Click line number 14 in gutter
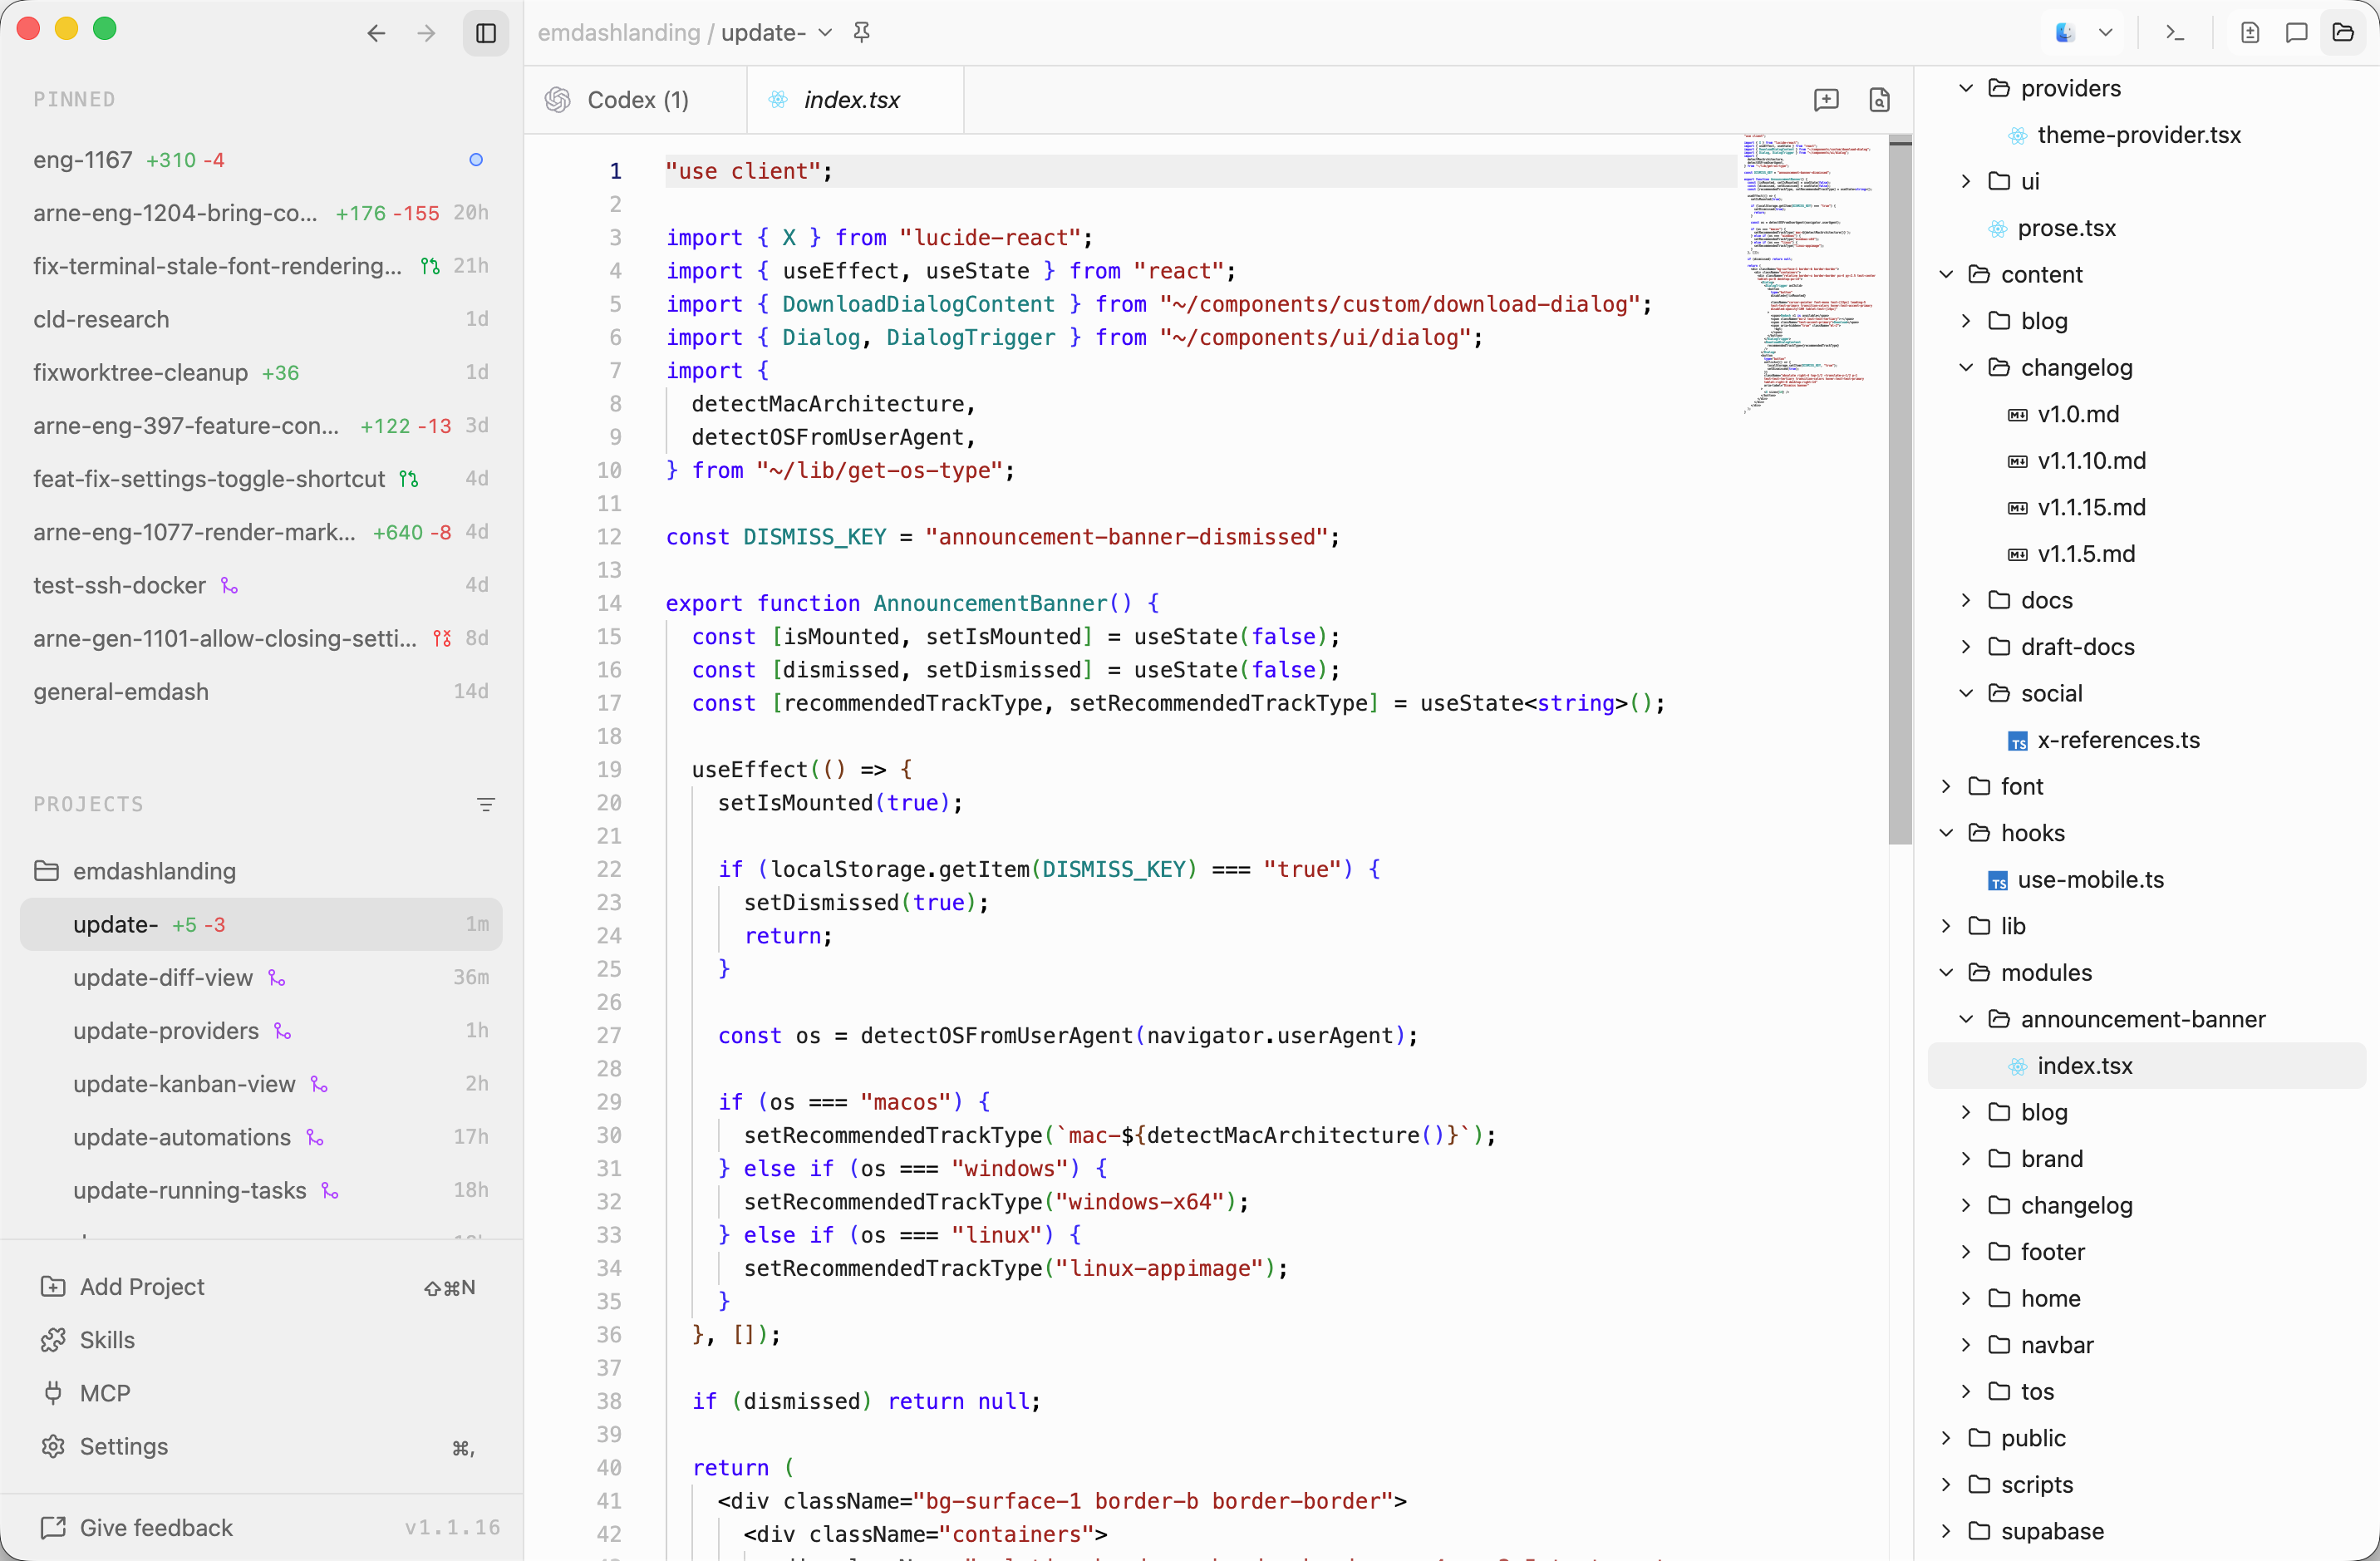The image size is (2380, 1561). point(609,603)
